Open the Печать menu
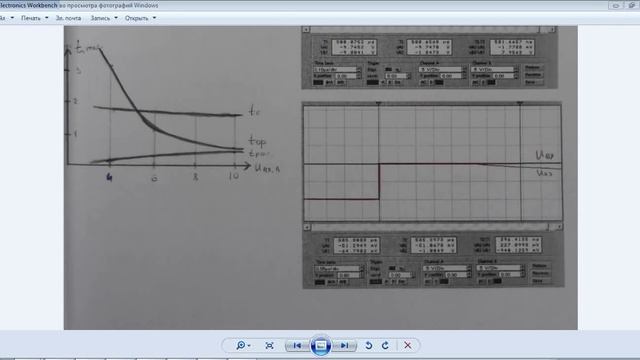The height and width of the screenshot is (360, 640). 34,18
